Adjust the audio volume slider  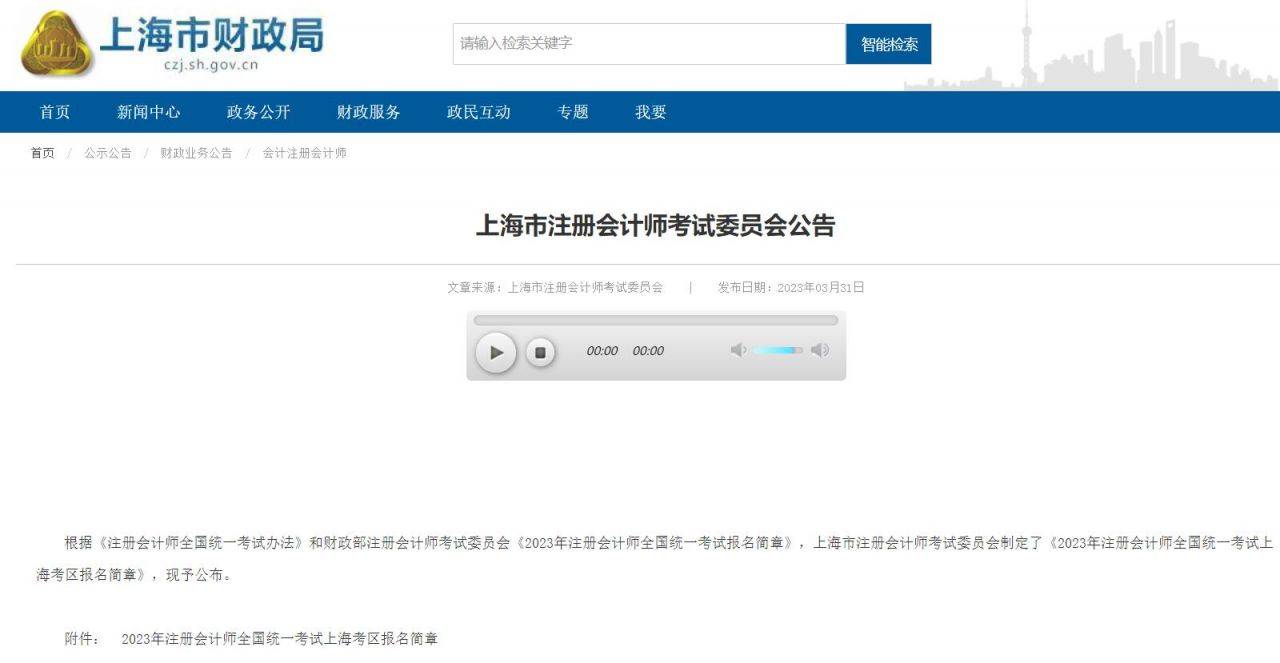coord(775,350)
